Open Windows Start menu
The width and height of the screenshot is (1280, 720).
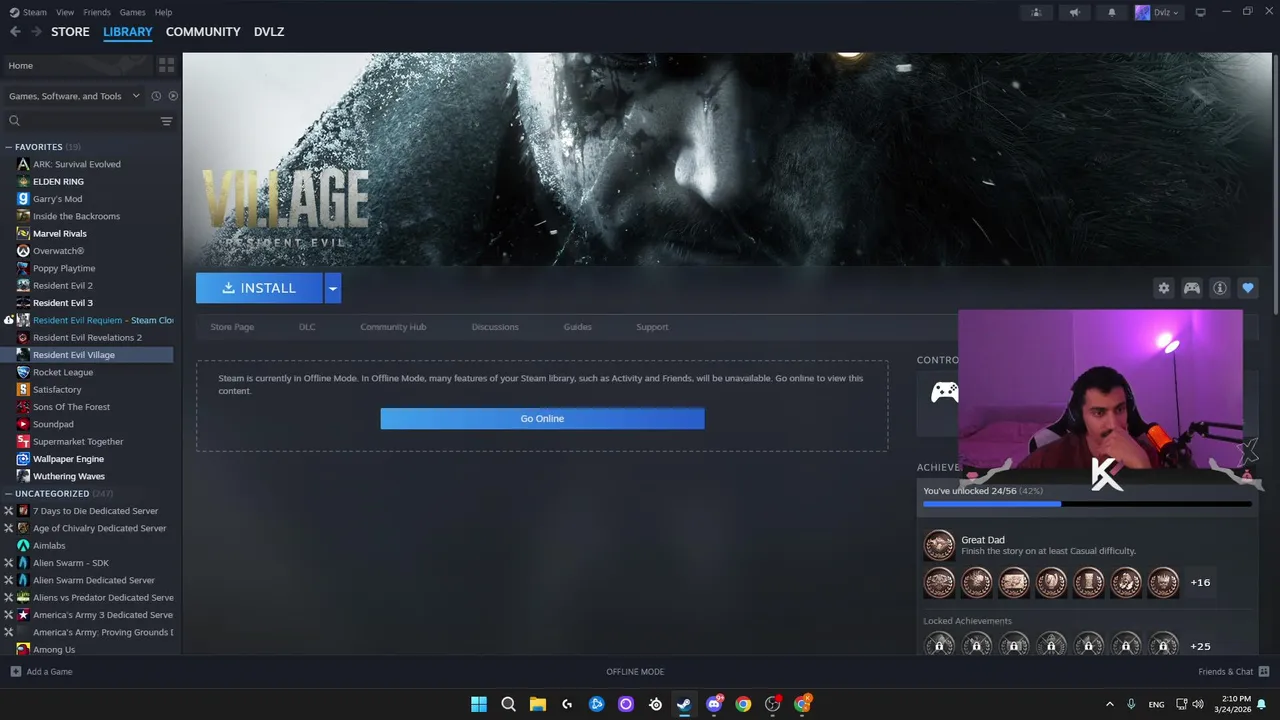pos(479,704)
